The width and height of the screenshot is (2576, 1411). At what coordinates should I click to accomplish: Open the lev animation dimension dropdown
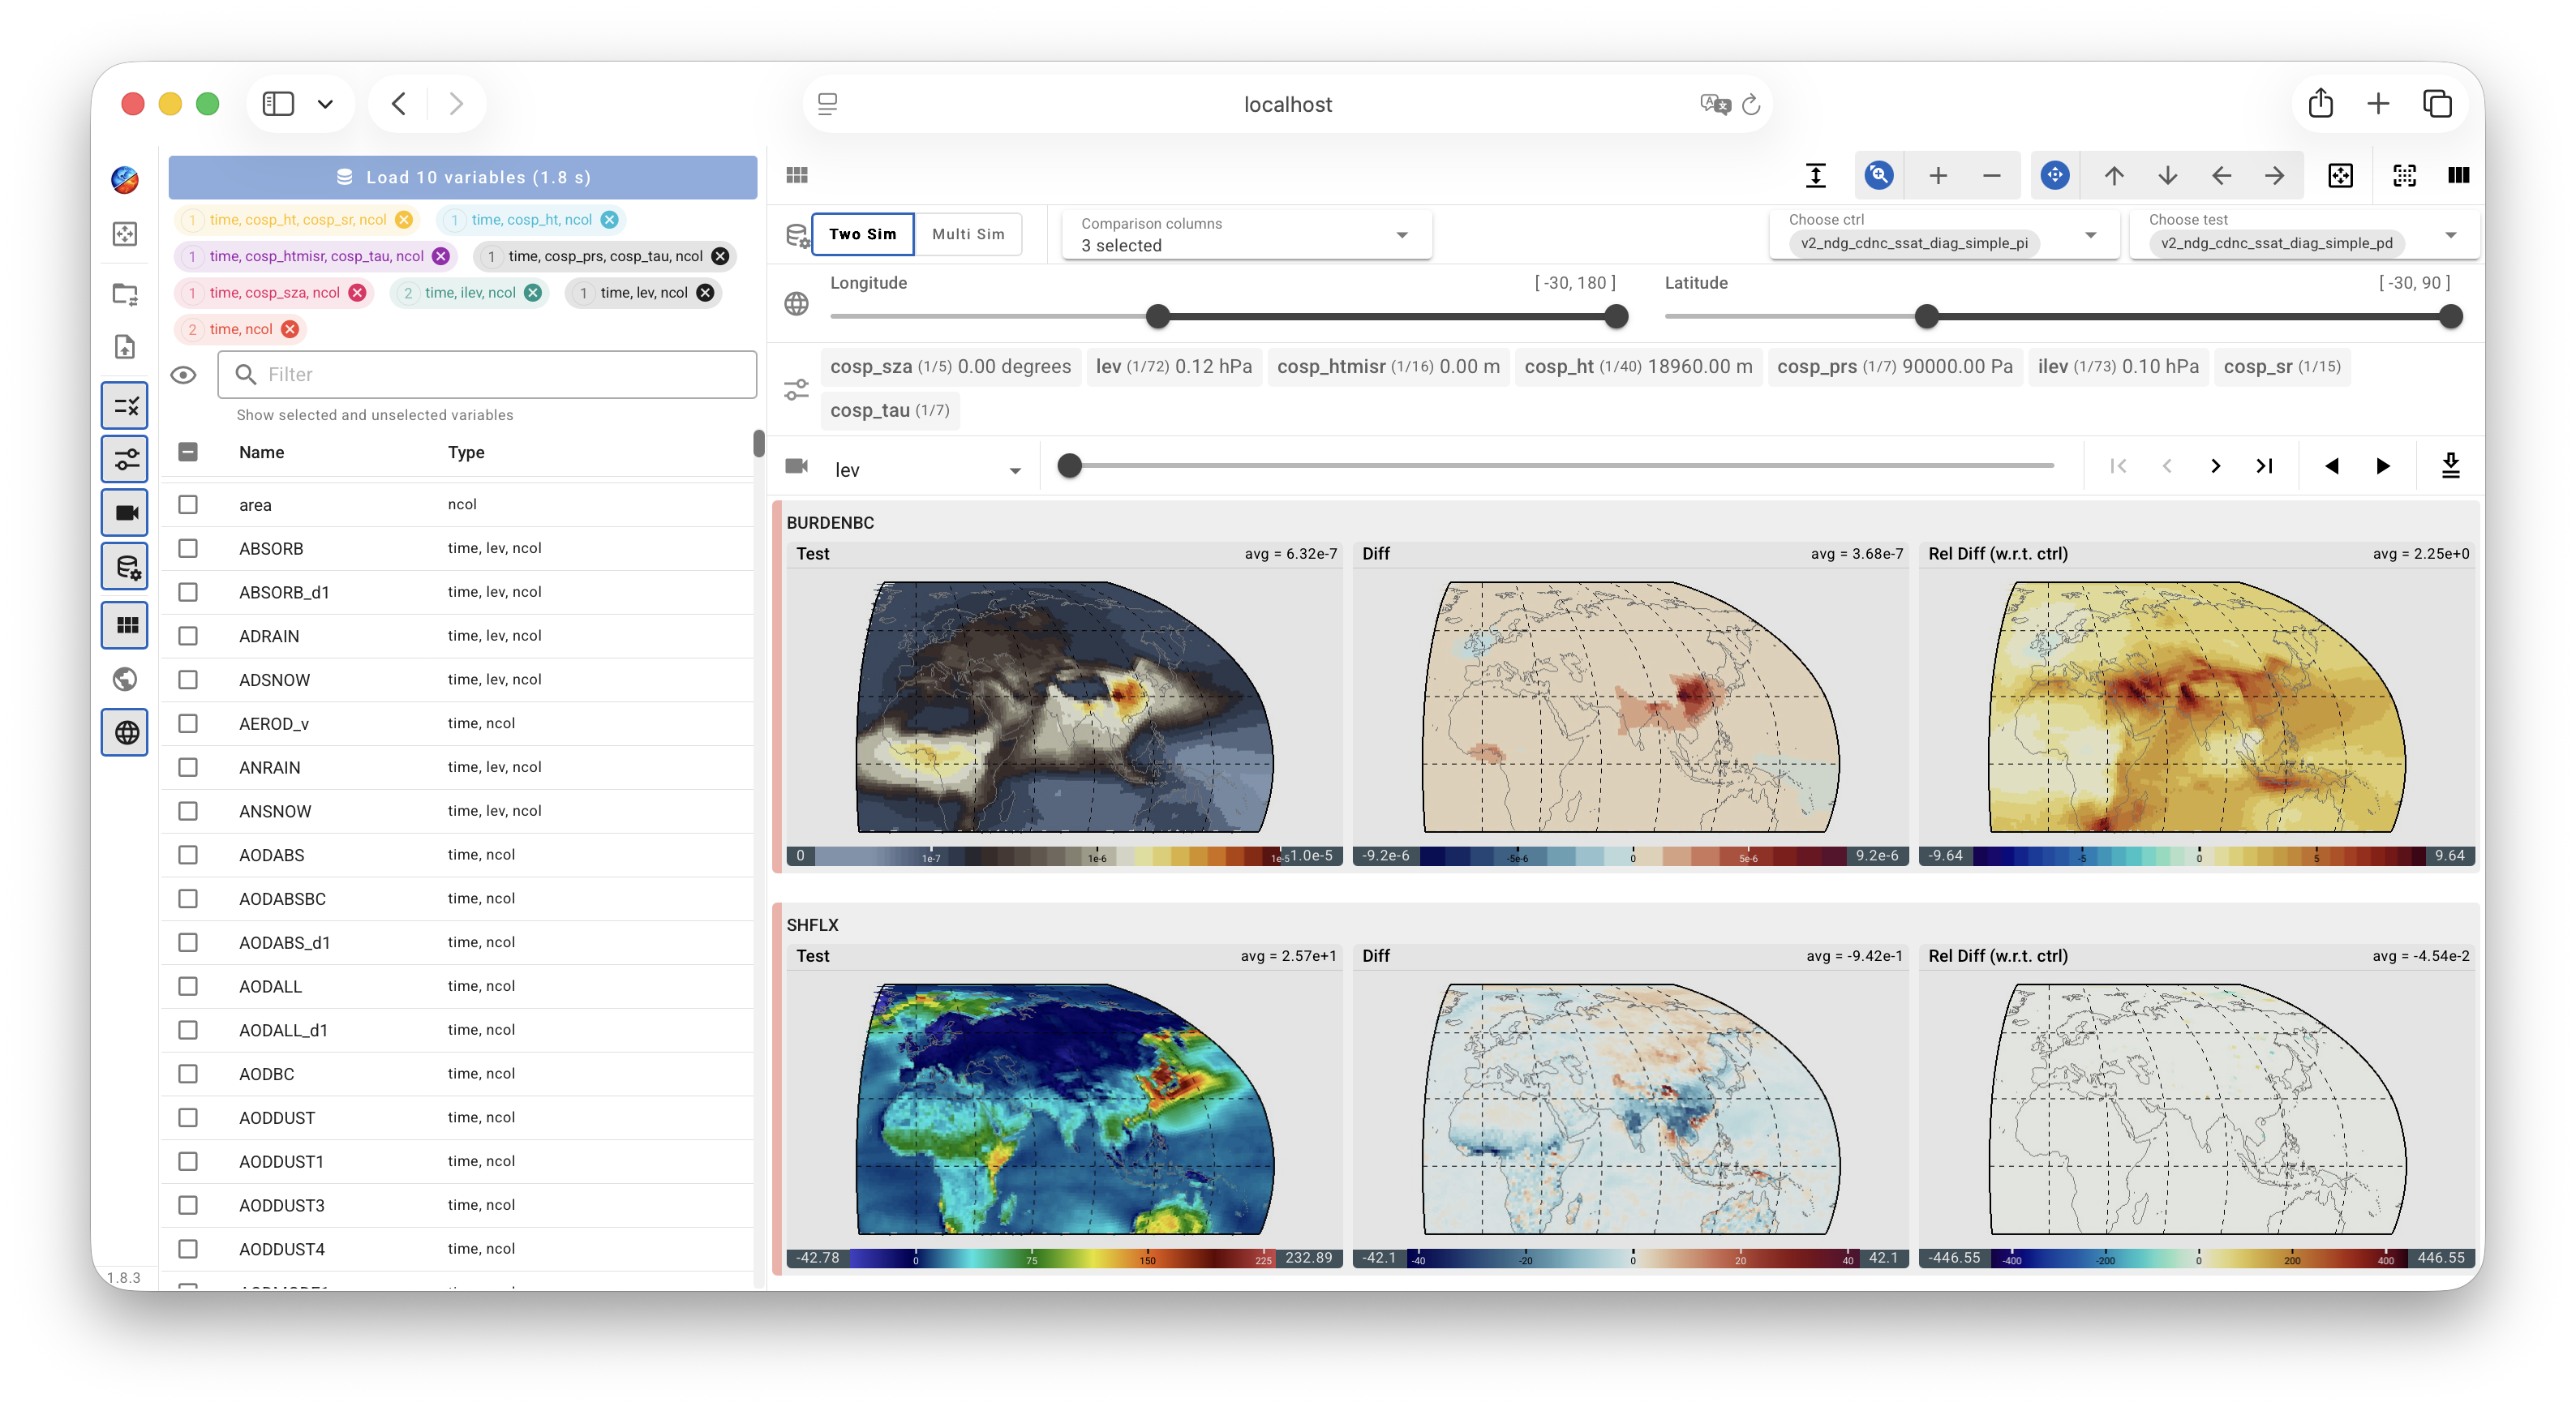click(x=926, y=470)
